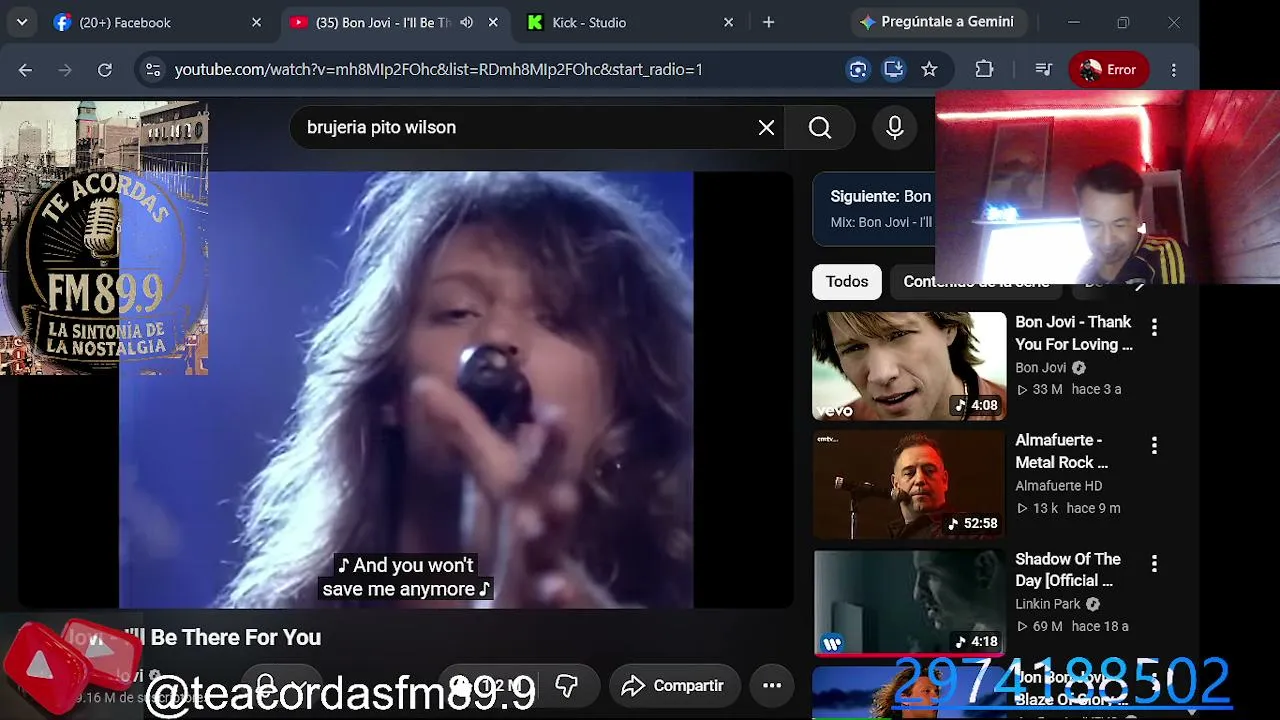1280x720 pixels.
Task: Click the 4:08 duration badge
Action: [977, 405]
